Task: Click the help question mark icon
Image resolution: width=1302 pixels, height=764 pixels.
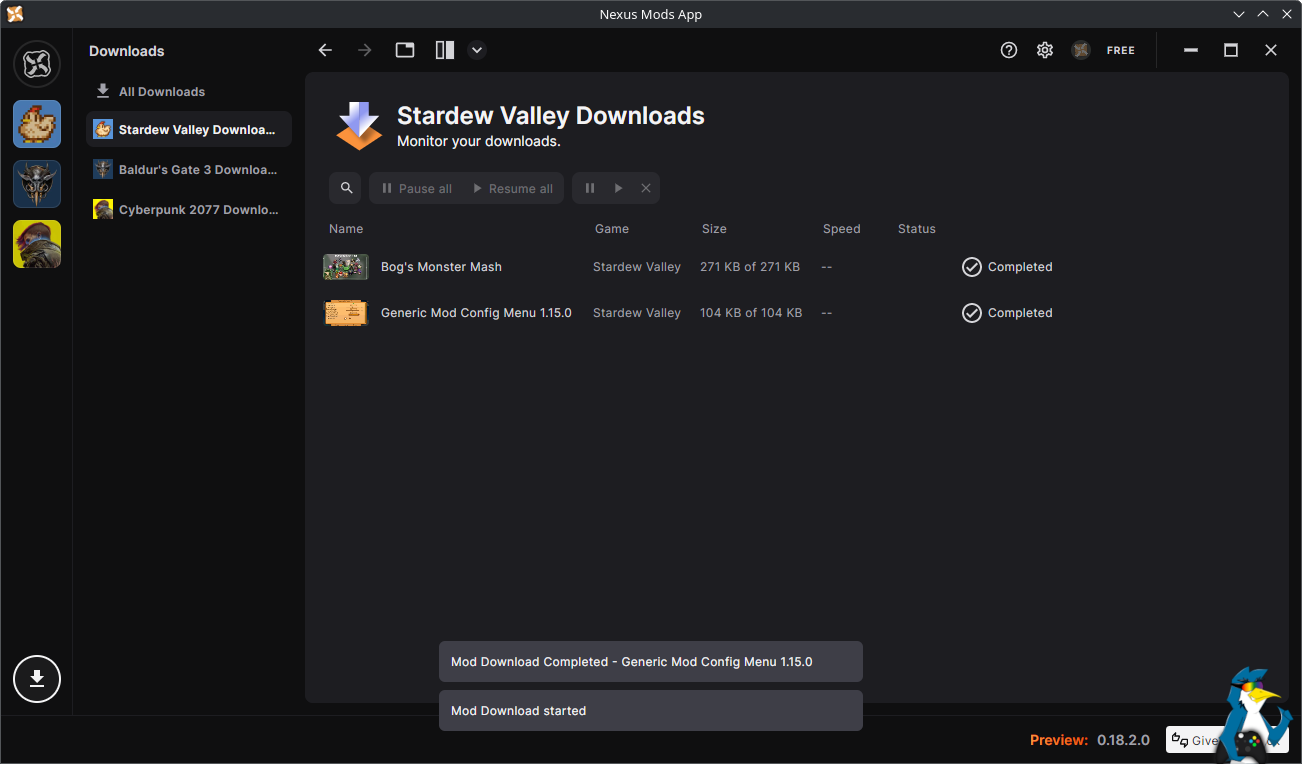Action: (x=1009, y=50)
